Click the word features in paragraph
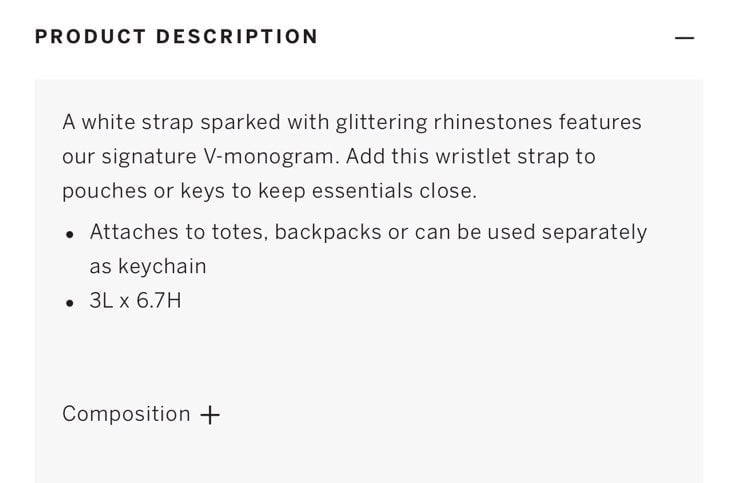Screen dimensions: 738x483 [600, 122]
